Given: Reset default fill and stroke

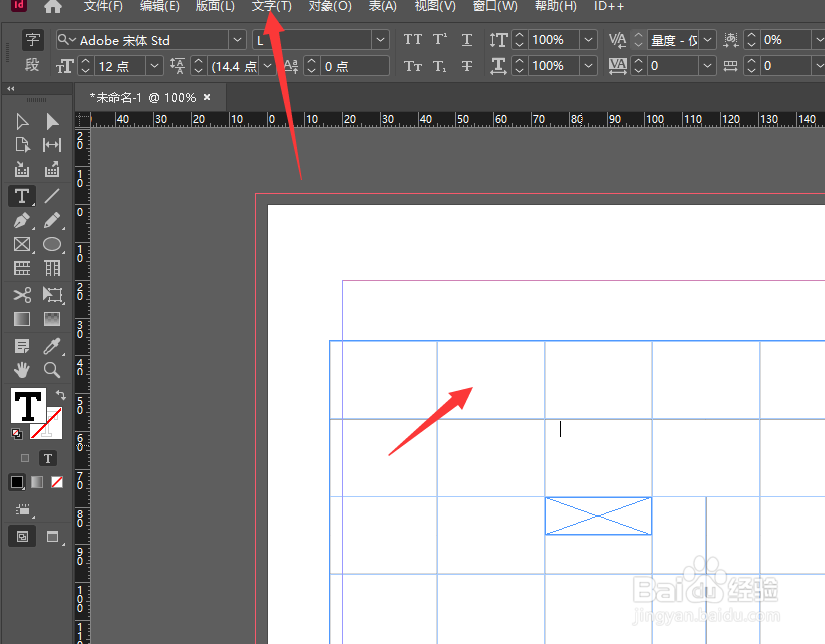Looking at the screenshot, I should [17, 434].
